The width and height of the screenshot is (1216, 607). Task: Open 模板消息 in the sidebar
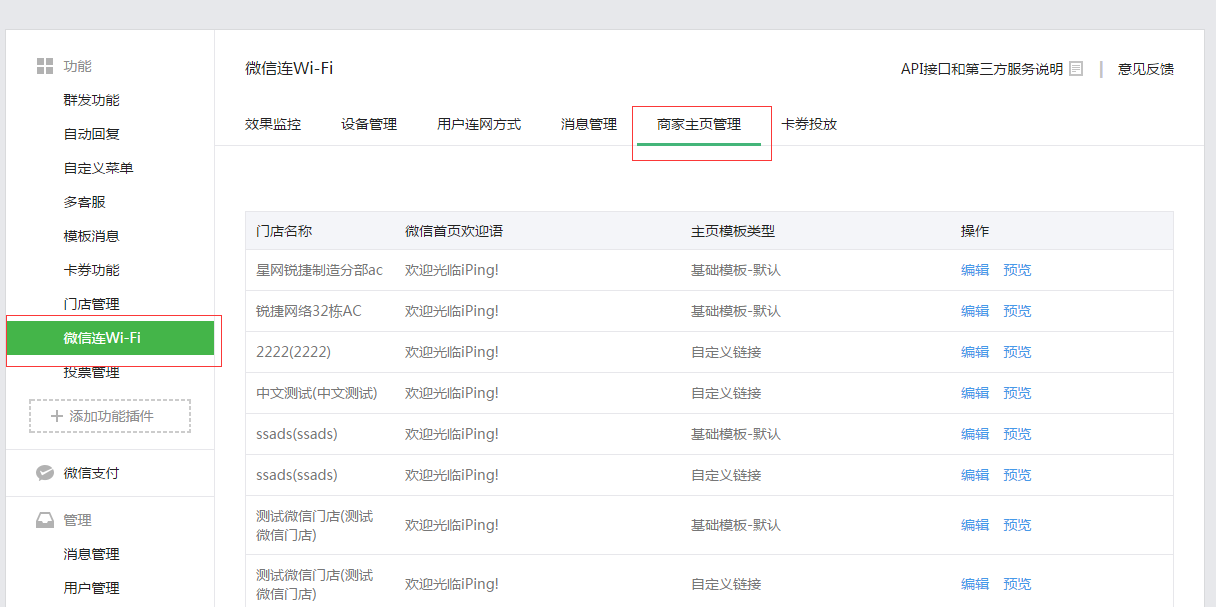coord(92,236)
